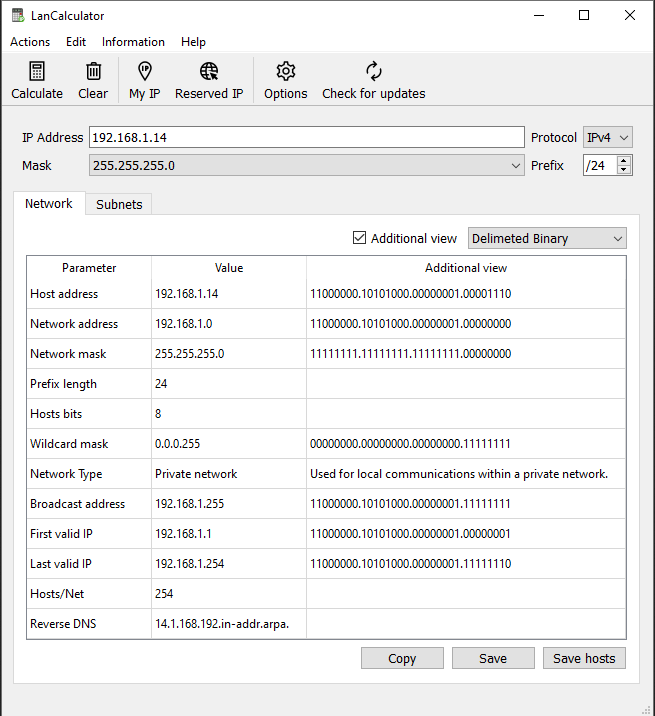655x716 pixels.
Task: Click the Hosts bits parameter label
Action: coord(56,414)
